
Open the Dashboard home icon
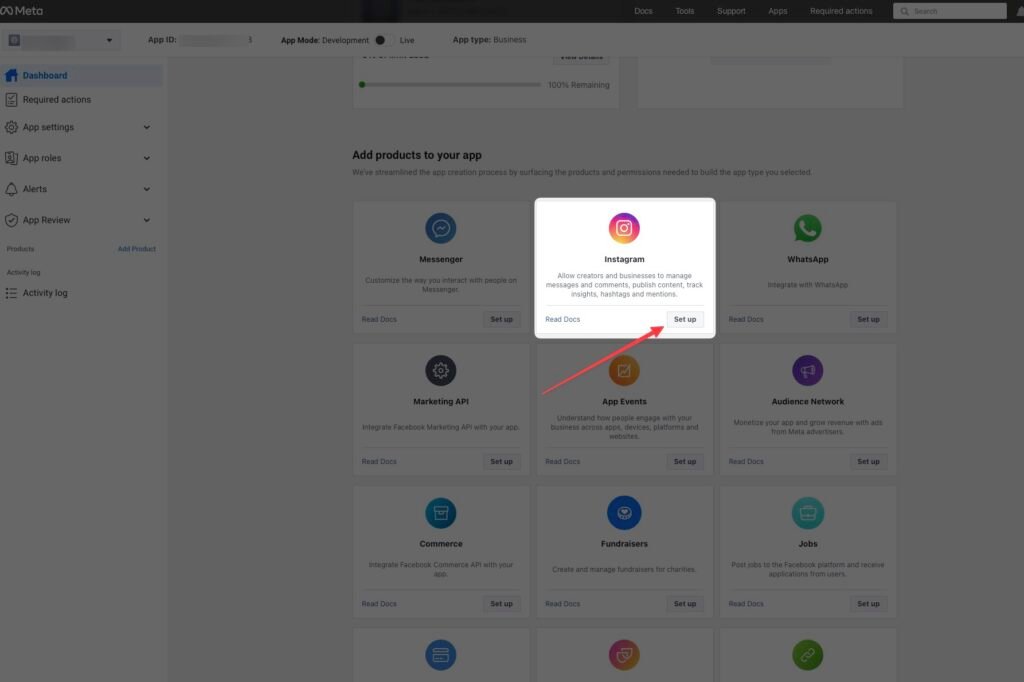[11, 75]
